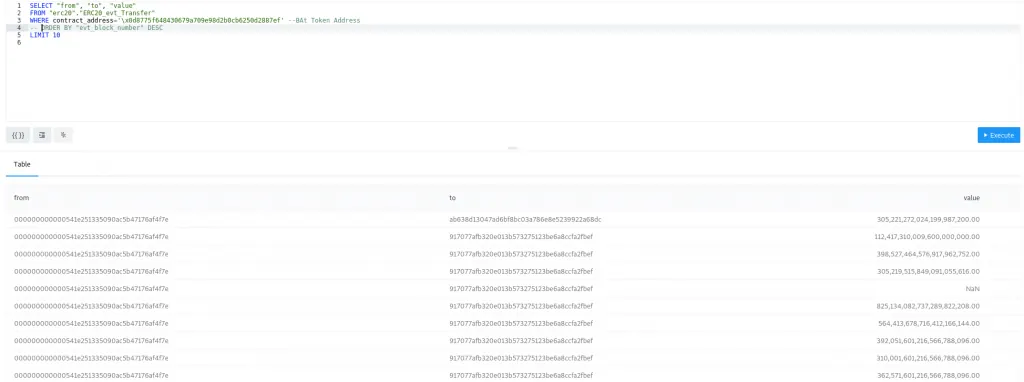Screen dimensions: 1024x382
Task: Click the 'to' address in the 112,417,310 row
Action: coord(520,236)
